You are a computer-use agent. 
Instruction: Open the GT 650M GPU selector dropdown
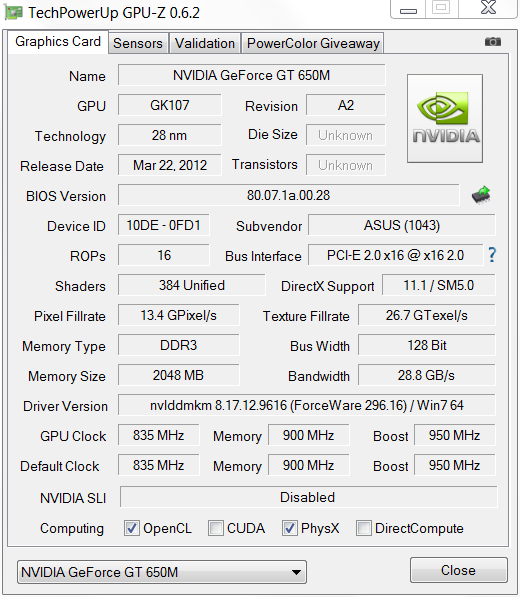pos(162,572)
